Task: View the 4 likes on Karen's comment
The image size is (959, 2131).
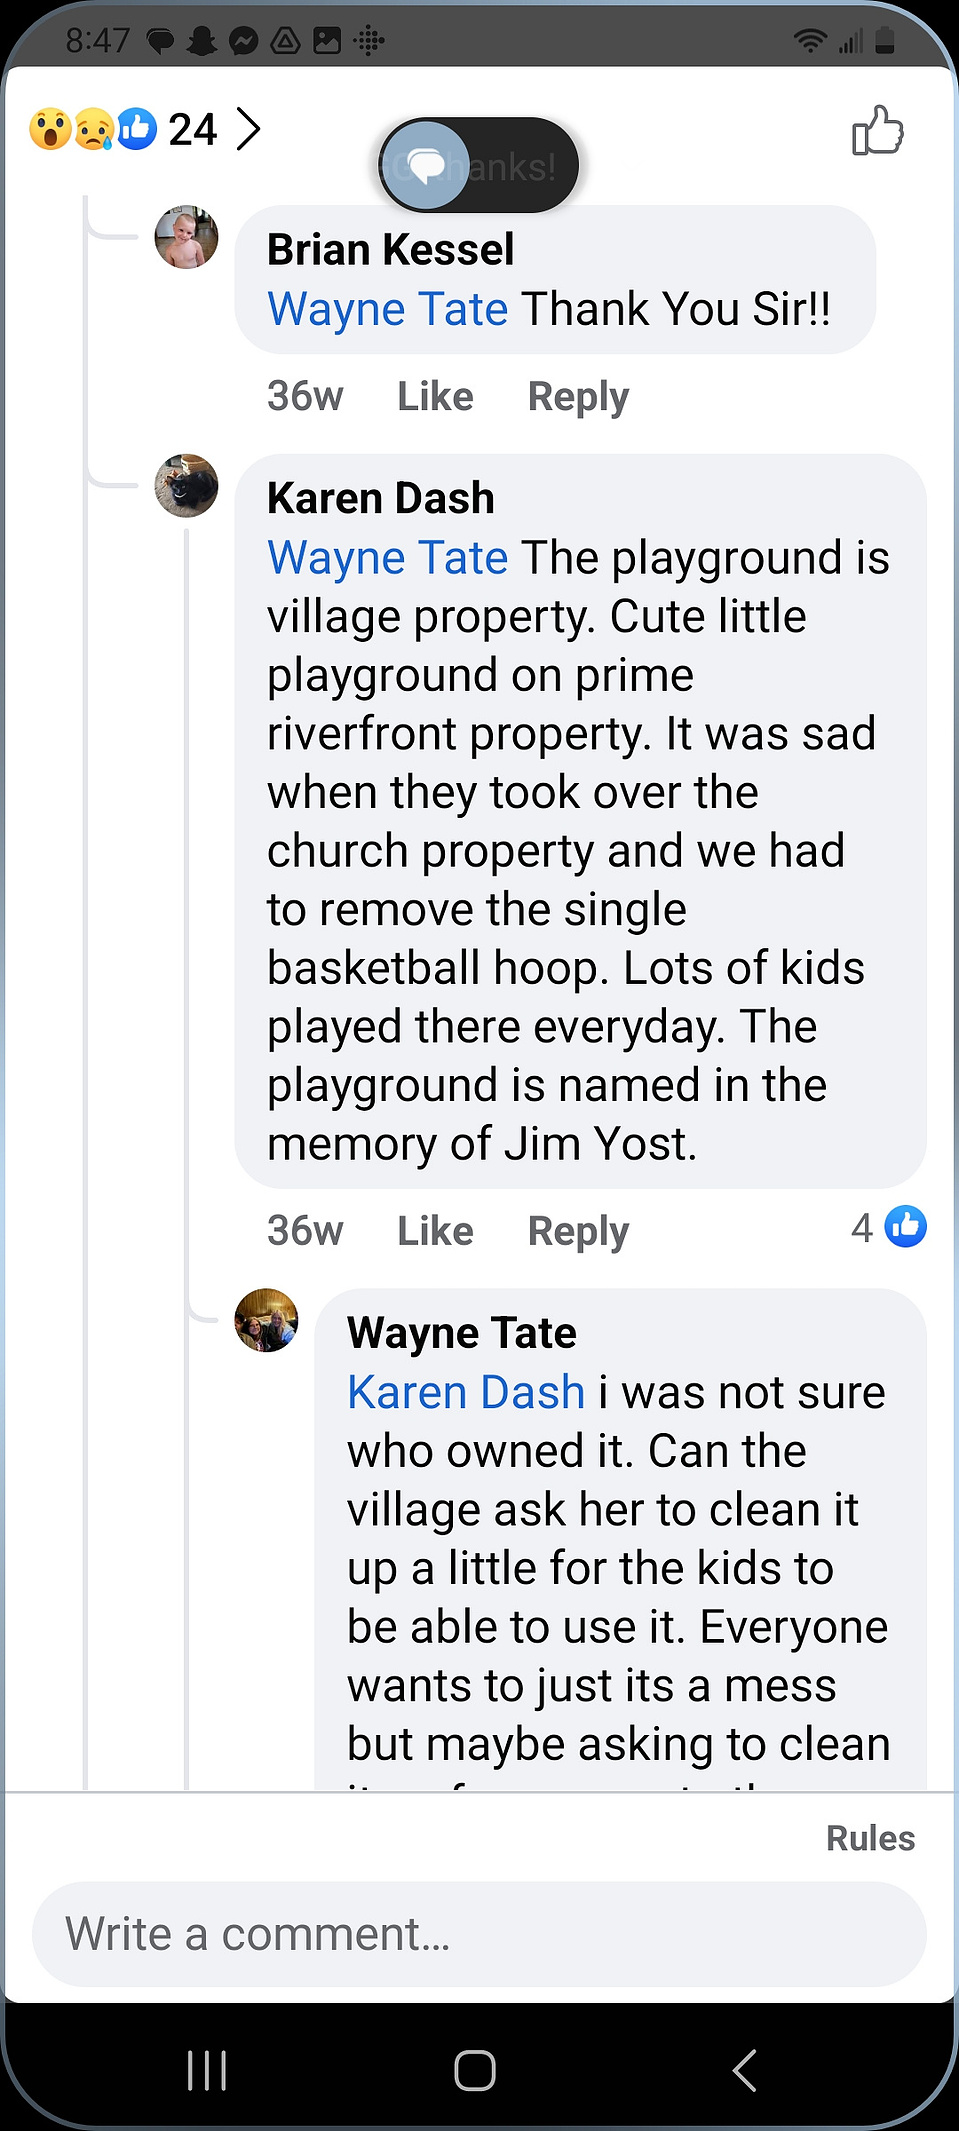Action: (889, 1227)
